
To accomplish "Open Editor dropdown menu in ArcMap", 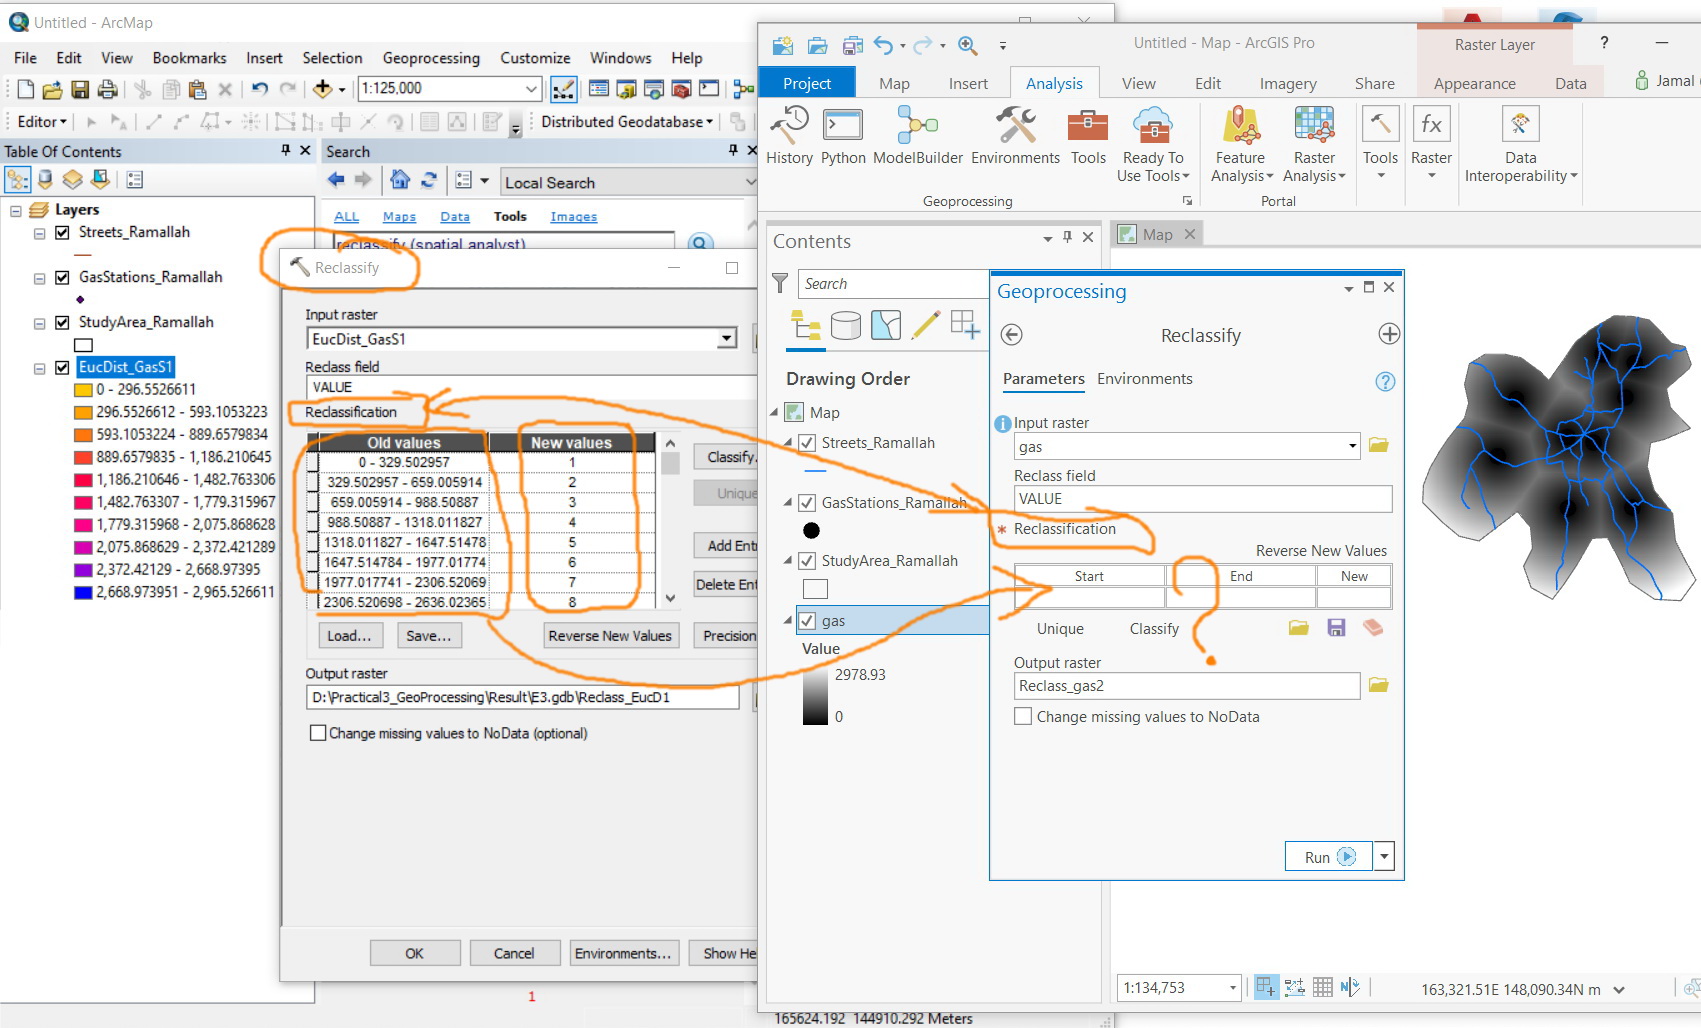I will click(x=42, y=121).
